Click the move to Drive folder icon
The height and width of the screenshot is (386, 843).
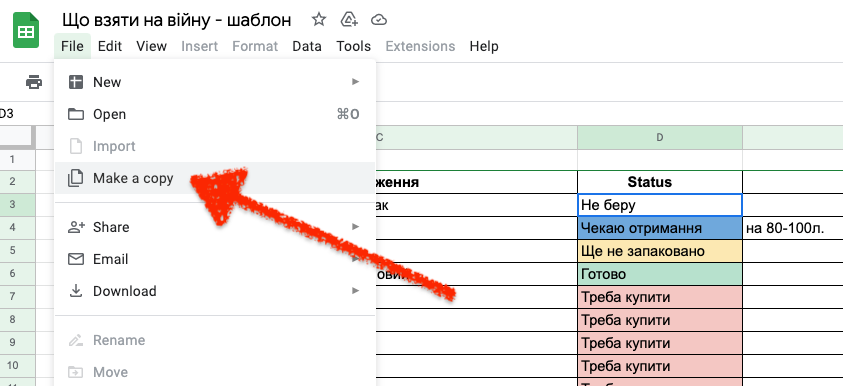(x=349, y=20)
